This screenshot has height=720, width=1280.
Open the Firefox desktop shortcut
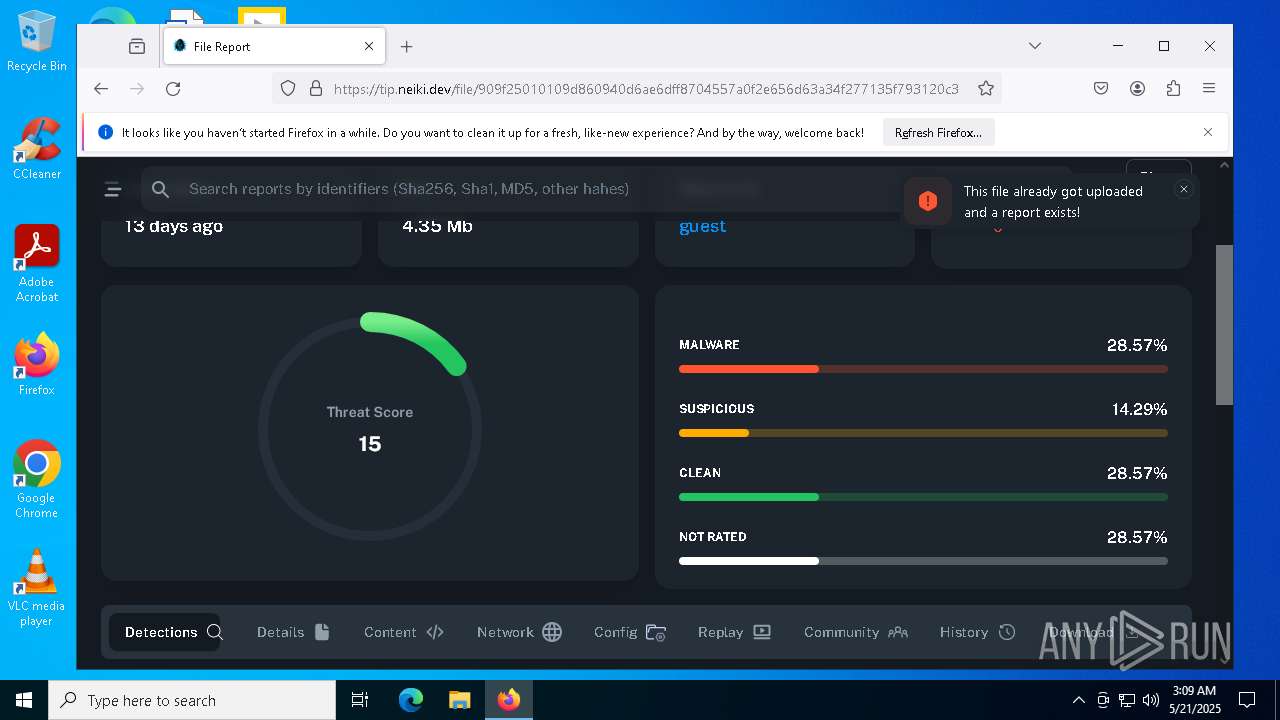point(37,364)
